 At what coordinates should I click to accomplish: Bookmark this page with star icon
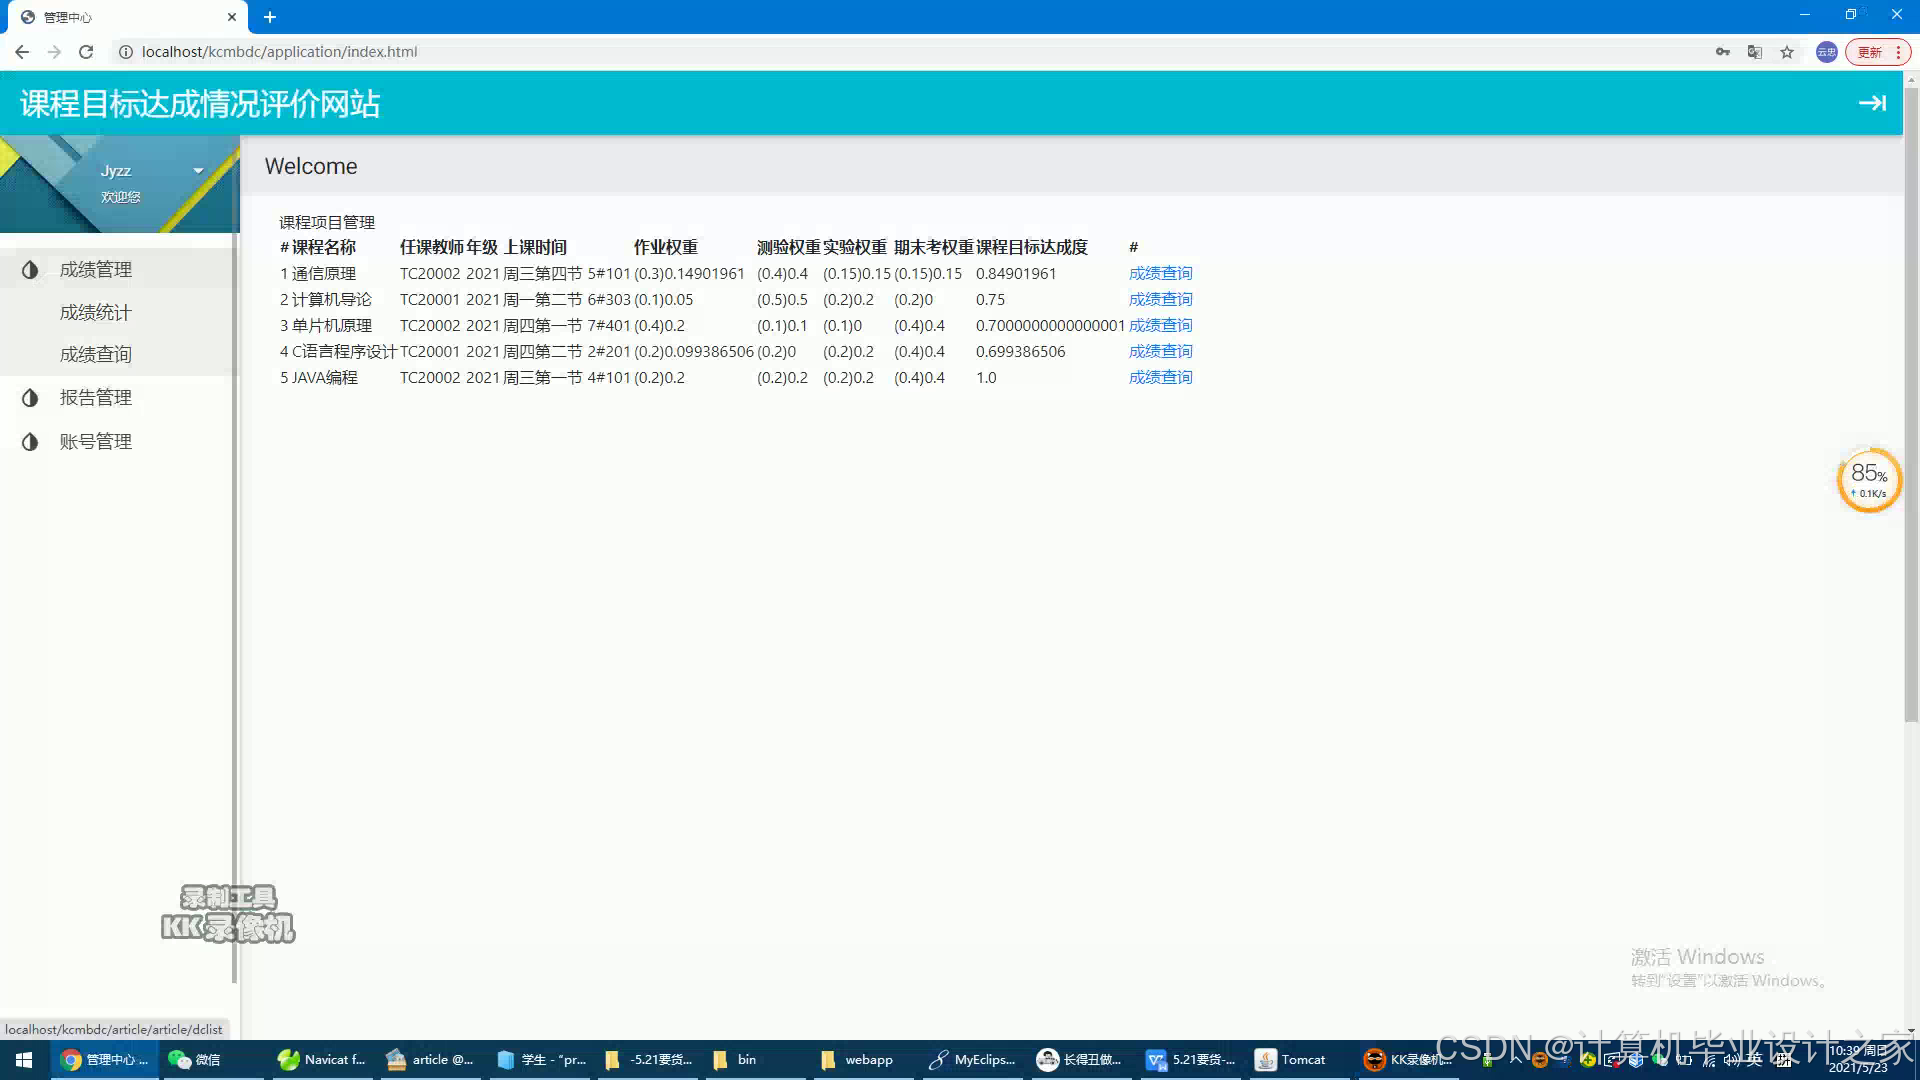tap(1787, 52)
